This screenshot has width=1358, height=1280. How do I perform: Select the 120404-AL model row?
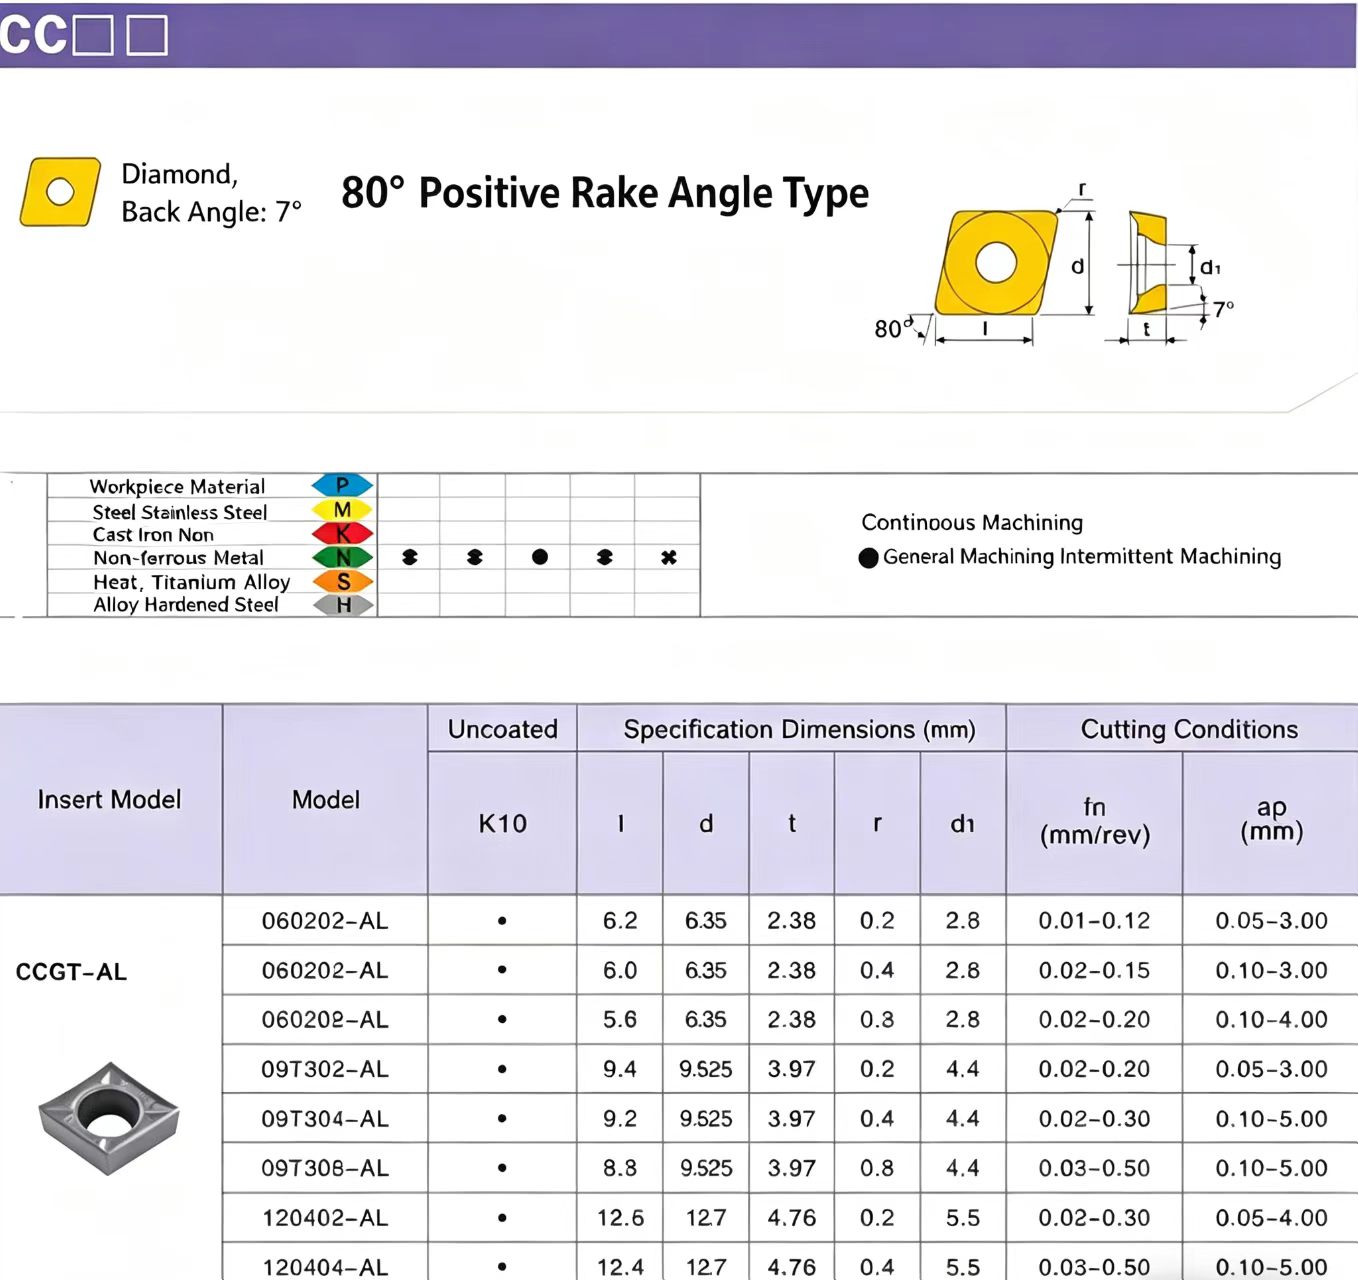(x=325, y=1266)
